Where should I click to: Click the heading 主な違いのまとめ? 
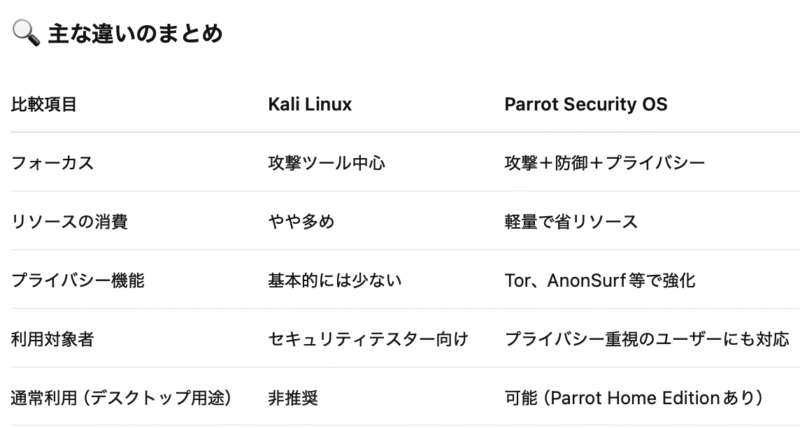pyautogui.click(x=135, y=34)
